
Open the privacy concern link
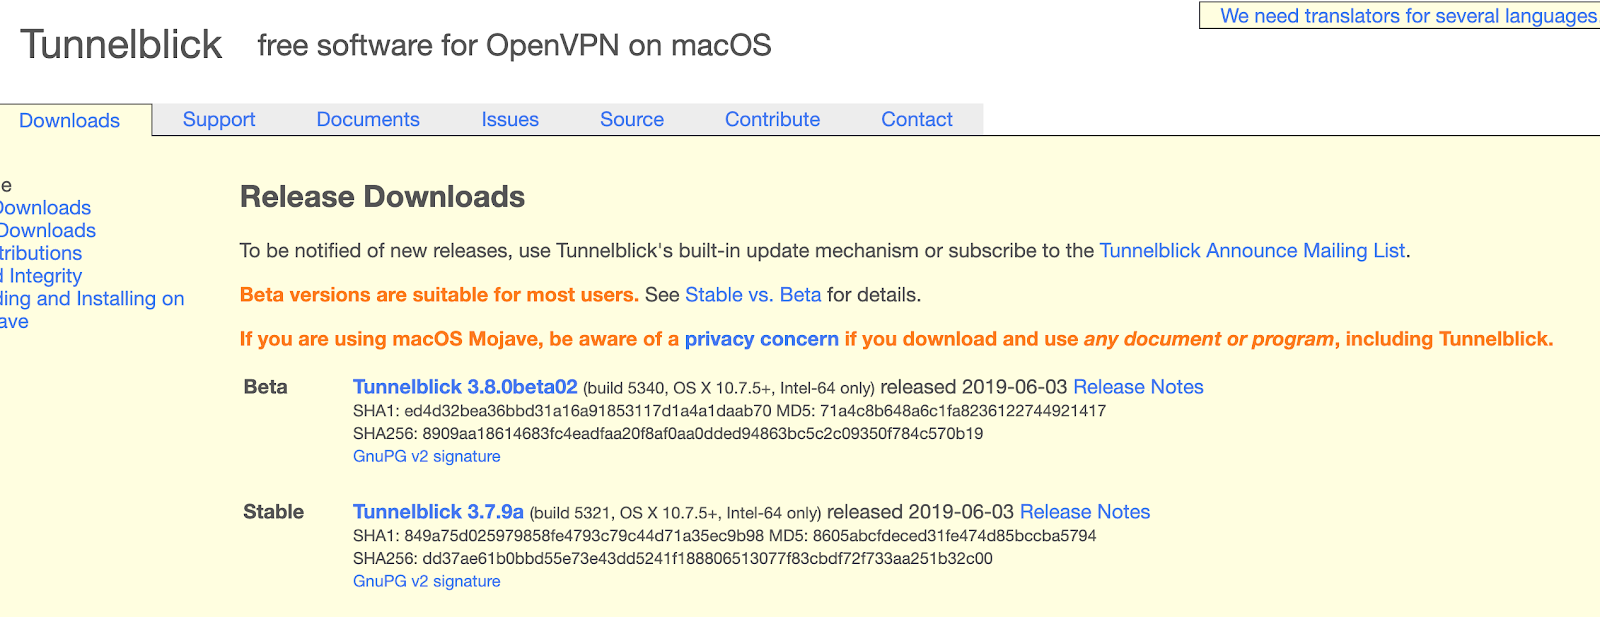(x=761, y=339)
